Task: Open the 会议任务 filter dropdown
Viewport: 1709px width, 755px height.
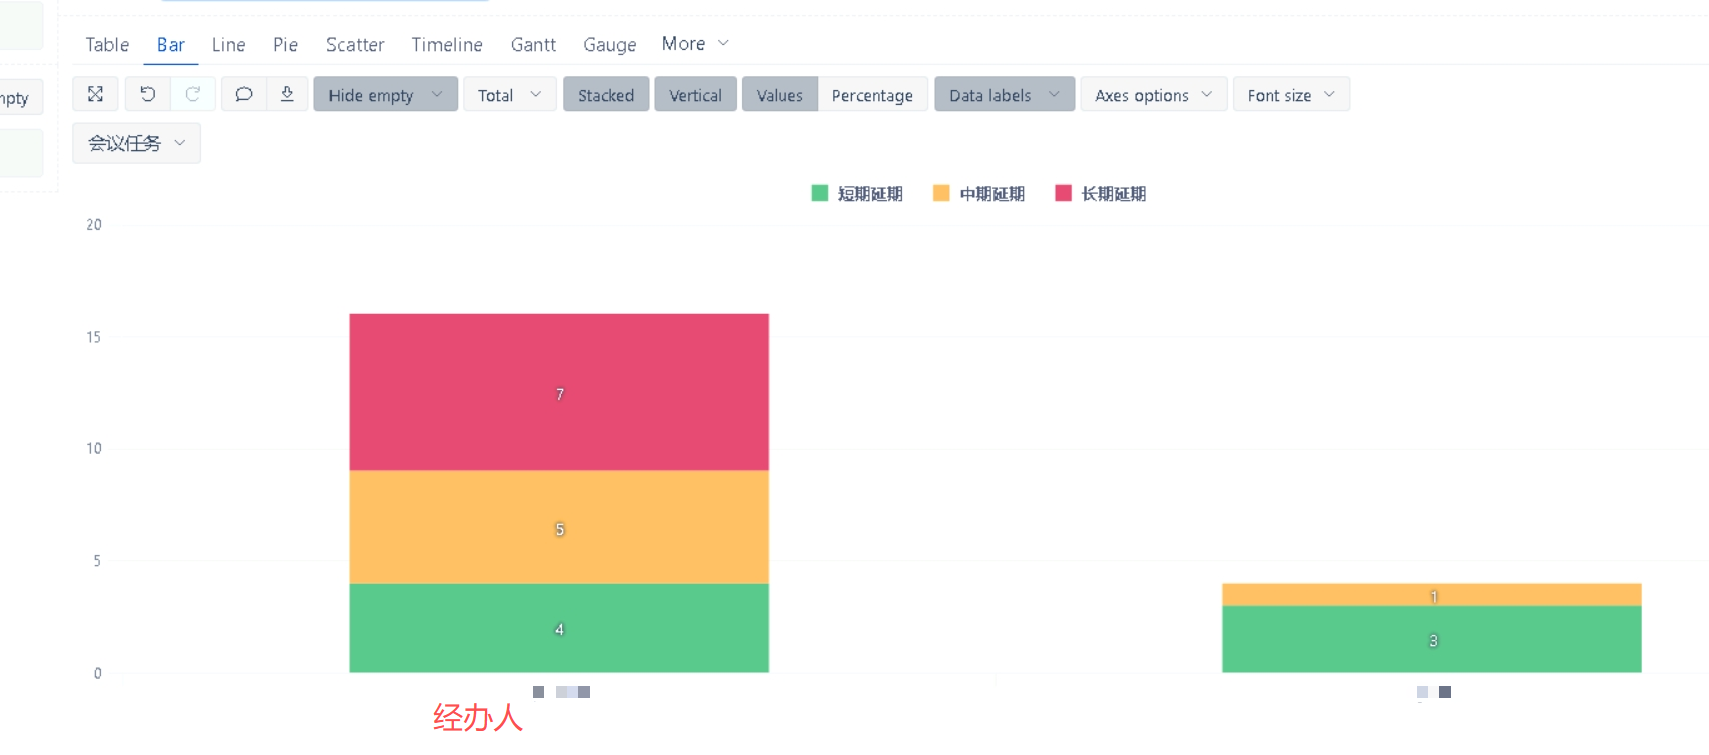Action: click(x=136, y=143)
